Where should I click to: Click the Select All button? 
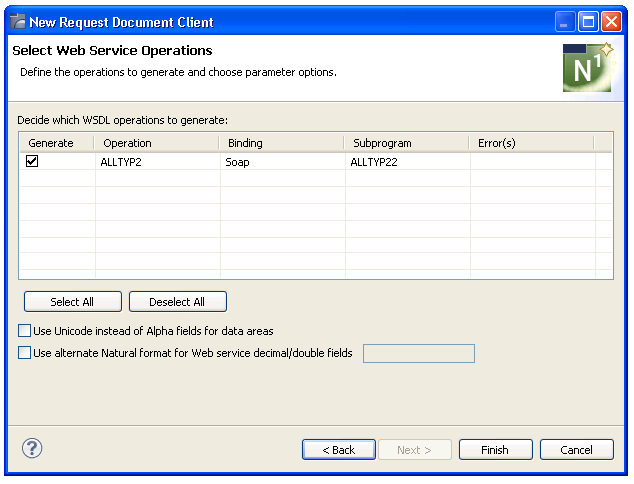73,302
